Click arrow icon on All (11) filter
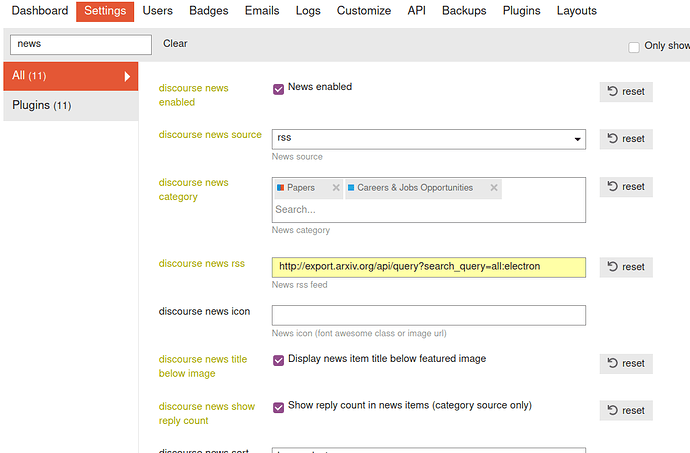The height and width of the screenshot is (453, 690). [127, 77]
